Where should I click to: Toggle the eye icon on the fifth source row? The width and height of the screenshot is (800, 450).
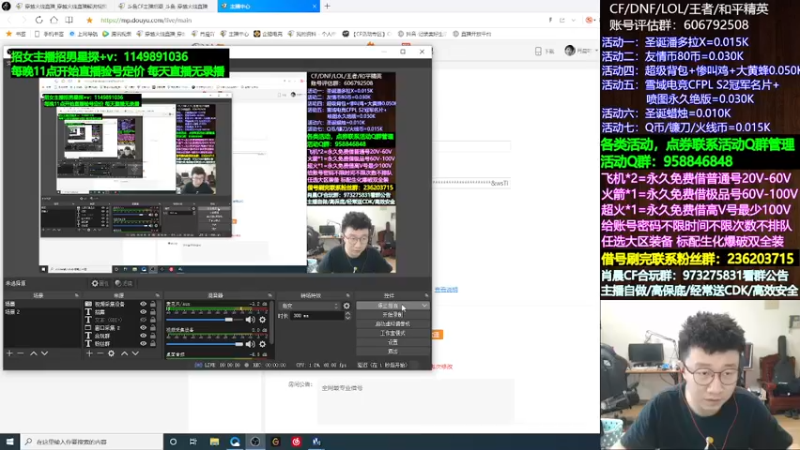point(143,336)
